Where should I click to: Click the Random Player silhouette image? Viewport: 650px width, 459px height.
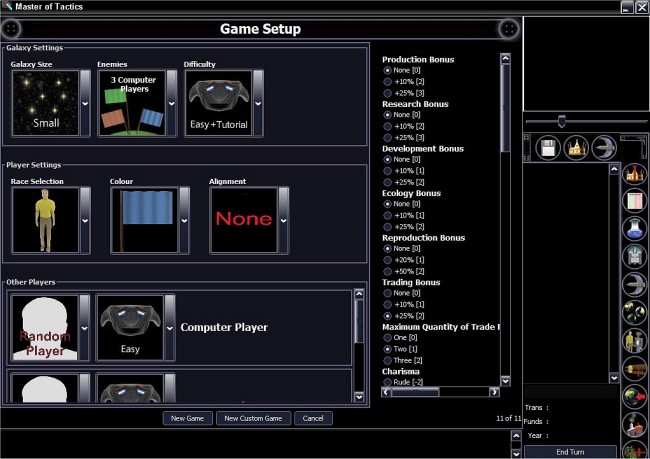pyautogui.click(x=45, y=328)
